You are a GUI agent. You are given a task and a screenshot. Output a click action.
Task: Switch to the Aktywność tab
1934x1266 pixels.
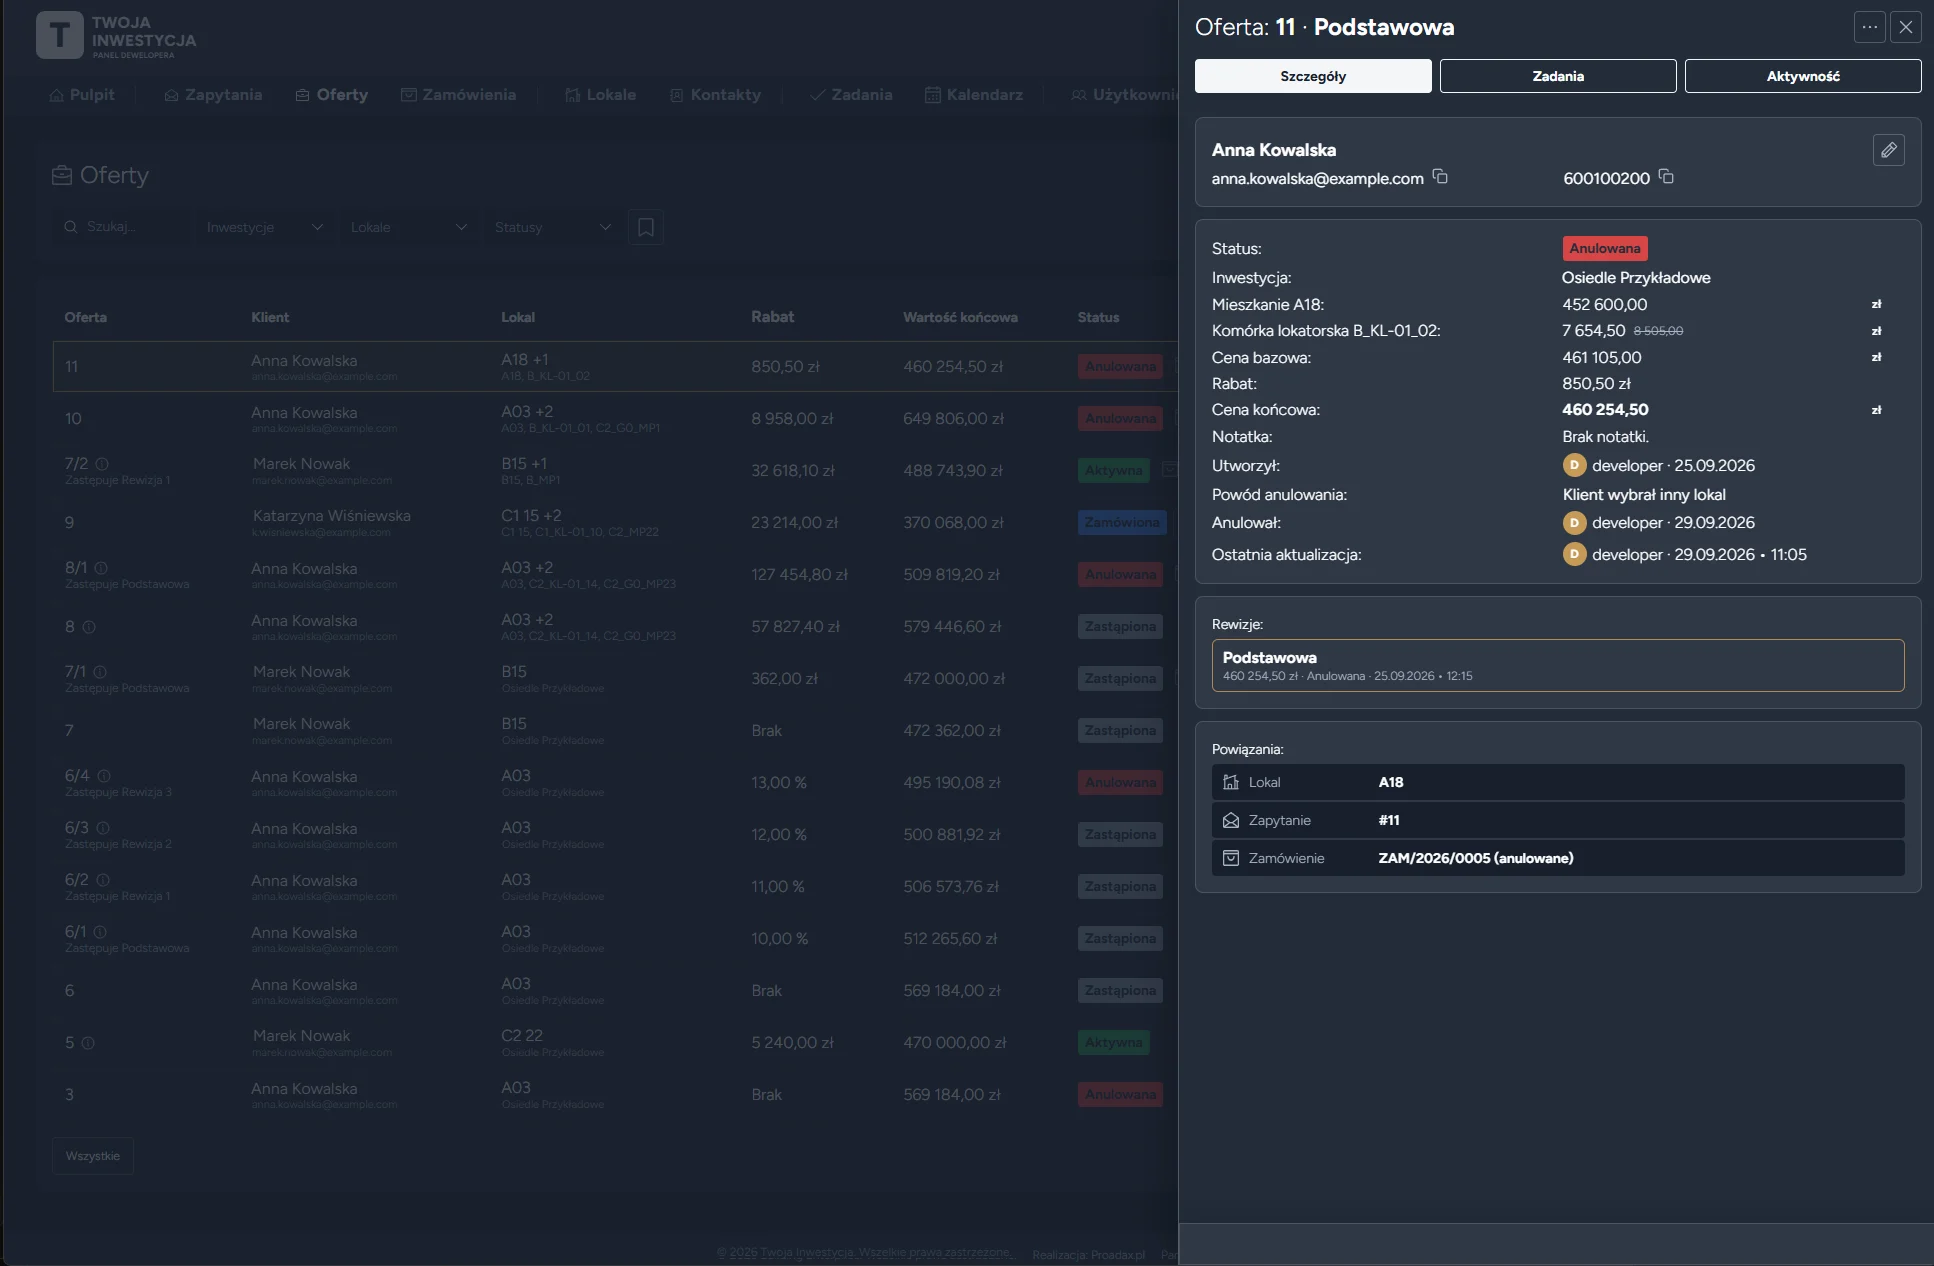[x=1802, y=76]
